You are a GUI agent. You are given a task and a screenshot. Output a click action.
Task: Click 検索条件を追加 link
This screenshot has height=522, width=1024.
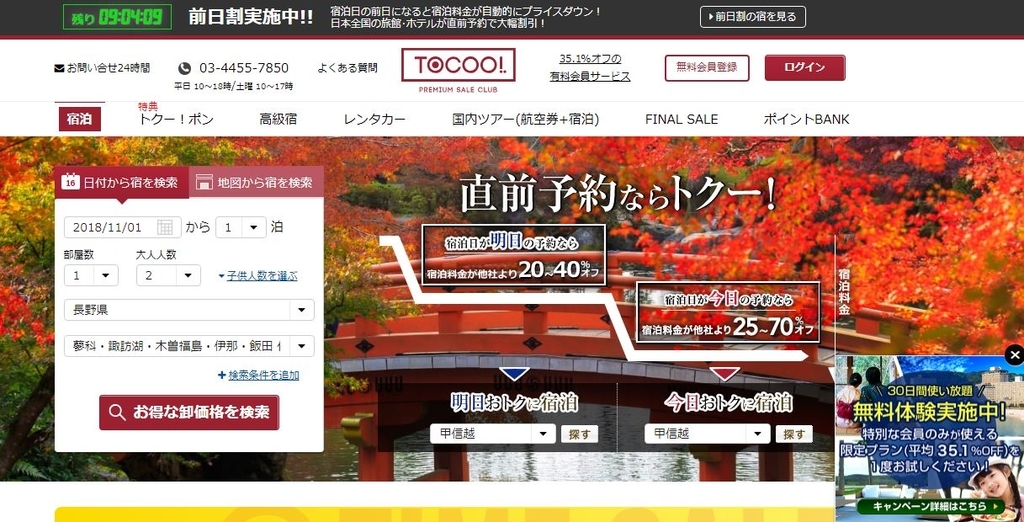click(264, 375)
